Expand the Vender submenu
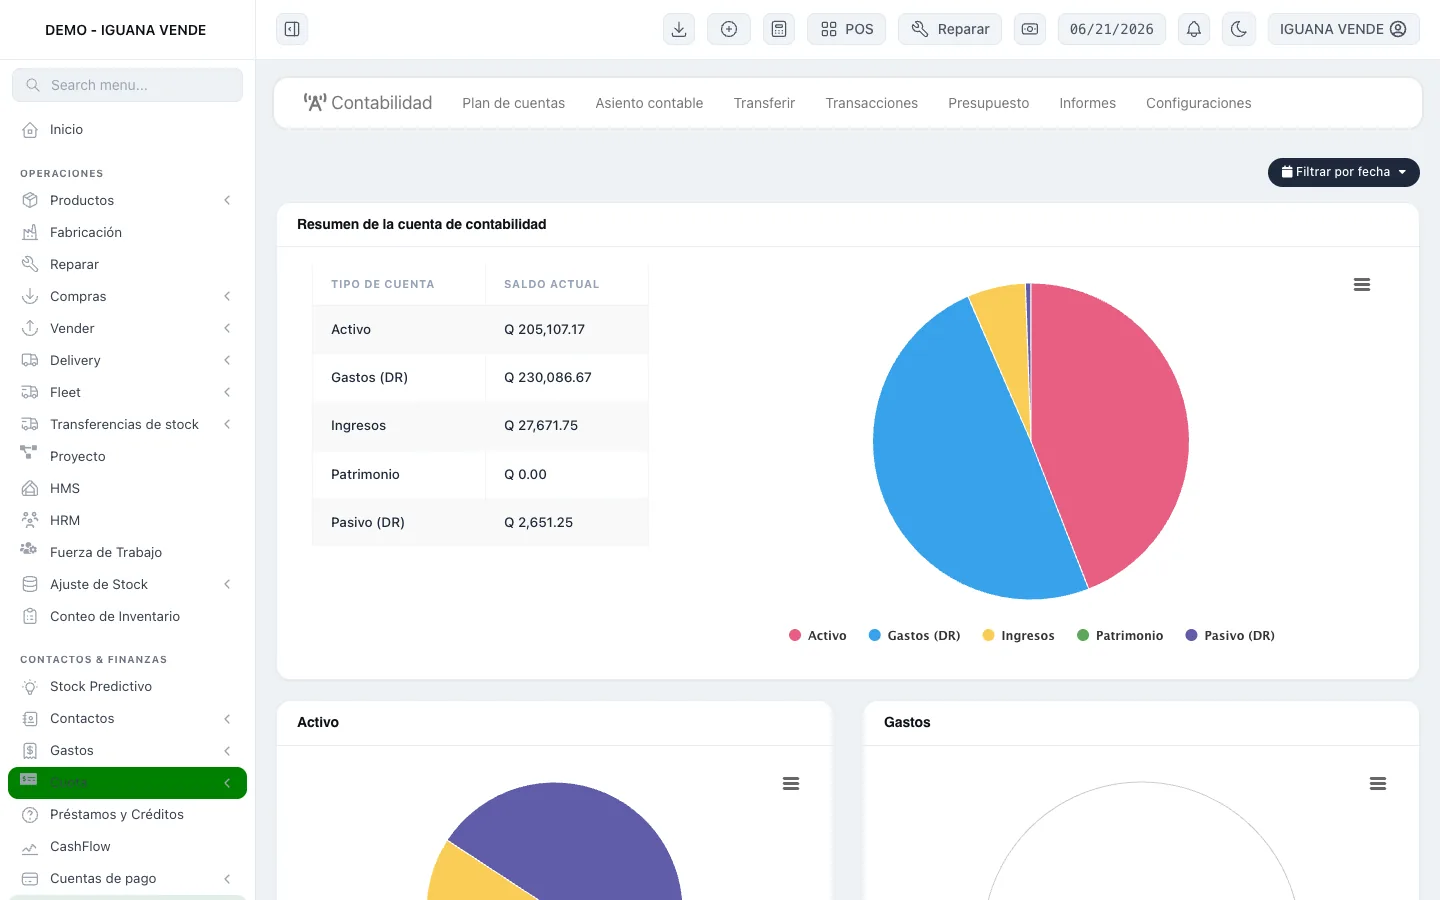1440x900 pixels. [x=227, y=328]
